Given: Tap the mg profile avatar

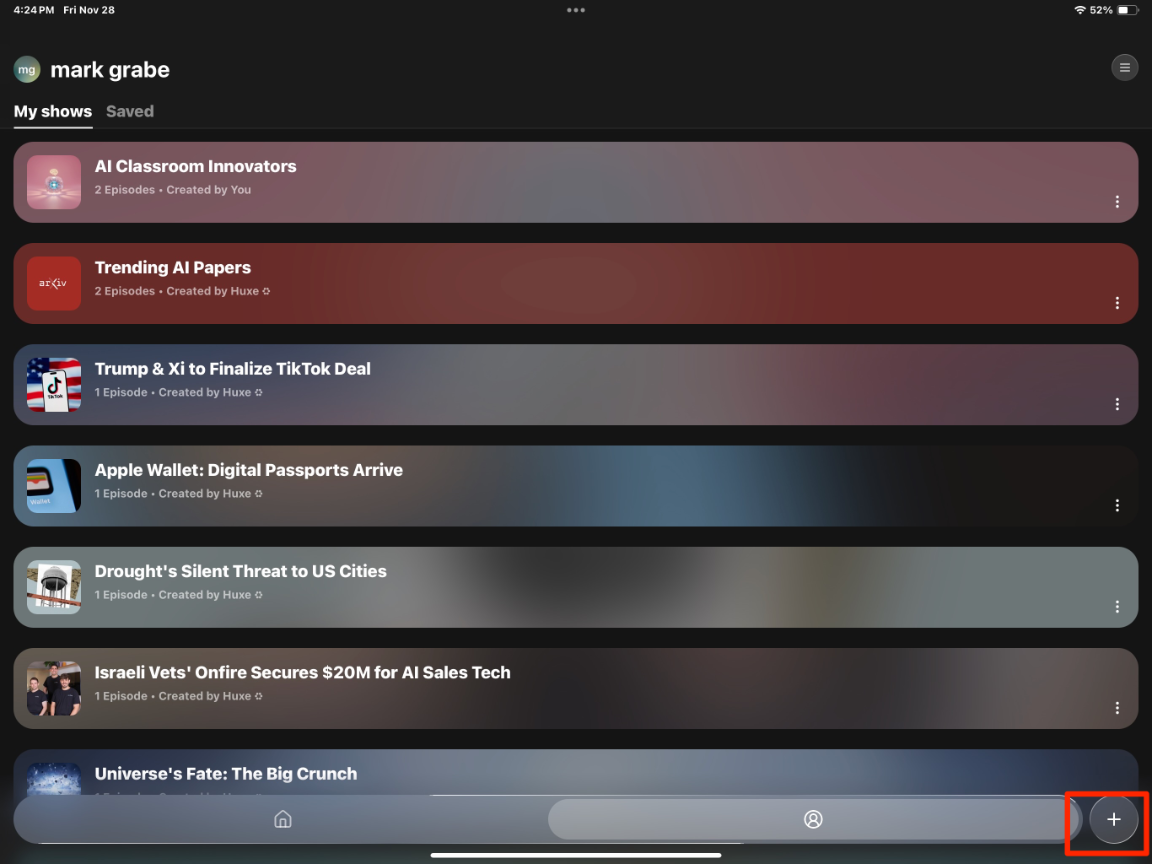Looking at the screenshot, I should pos(27,70).
